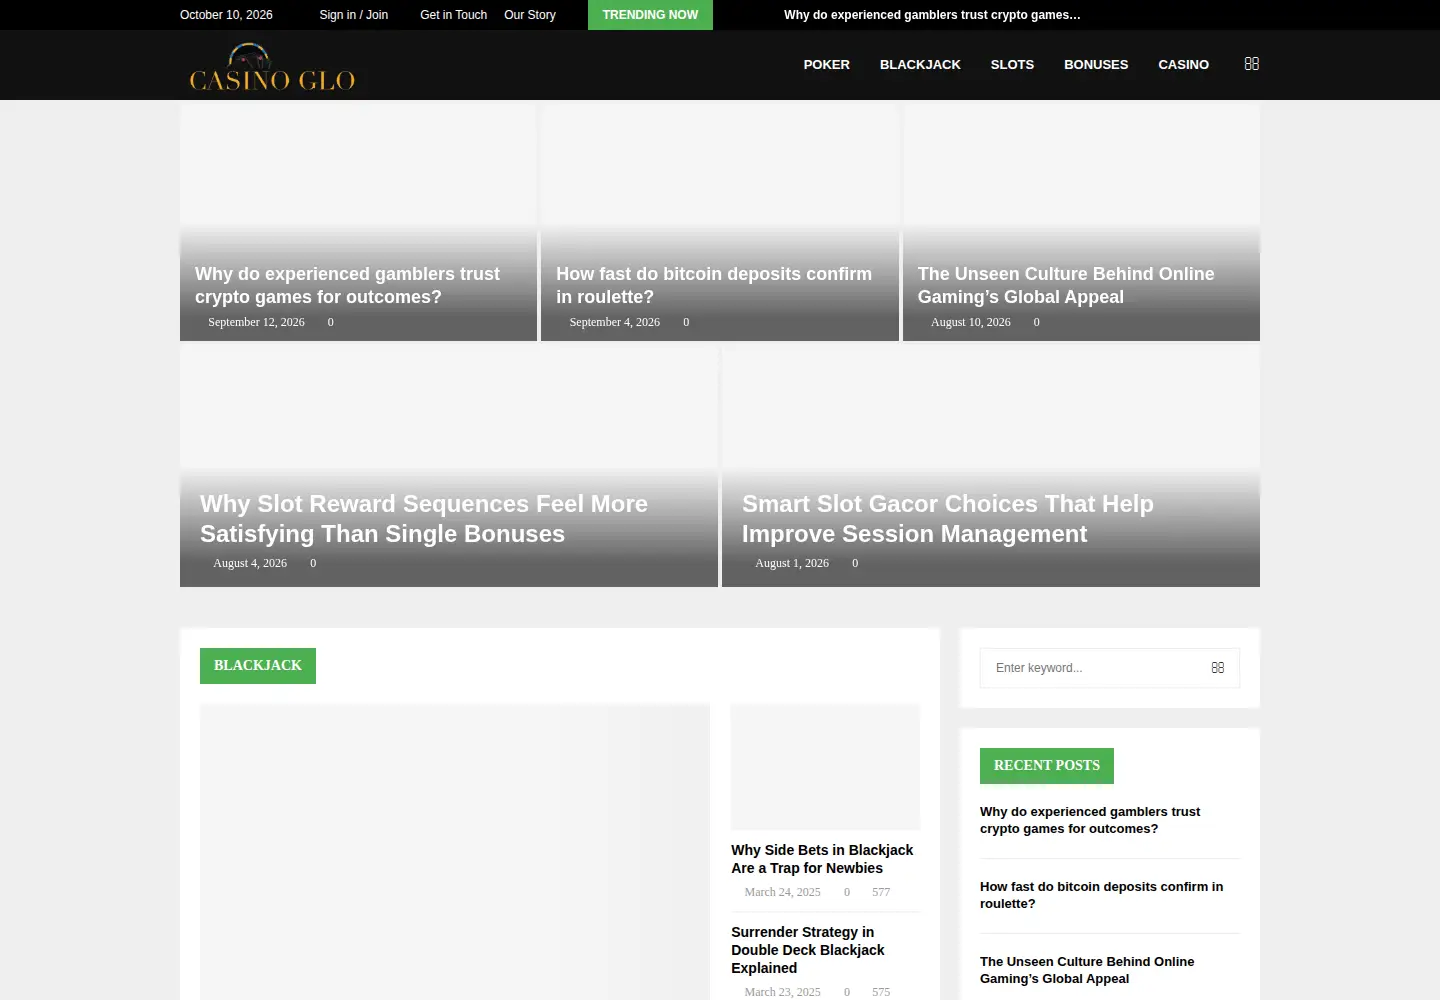Click the August 4, 2026 post date

click(250, 563)
